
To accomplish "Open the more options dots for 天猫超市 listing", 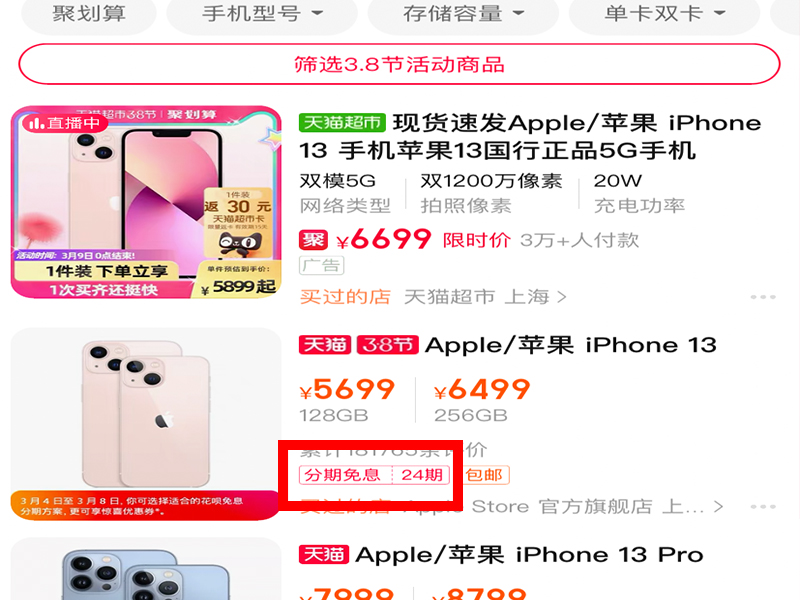I will click(763, 297).
